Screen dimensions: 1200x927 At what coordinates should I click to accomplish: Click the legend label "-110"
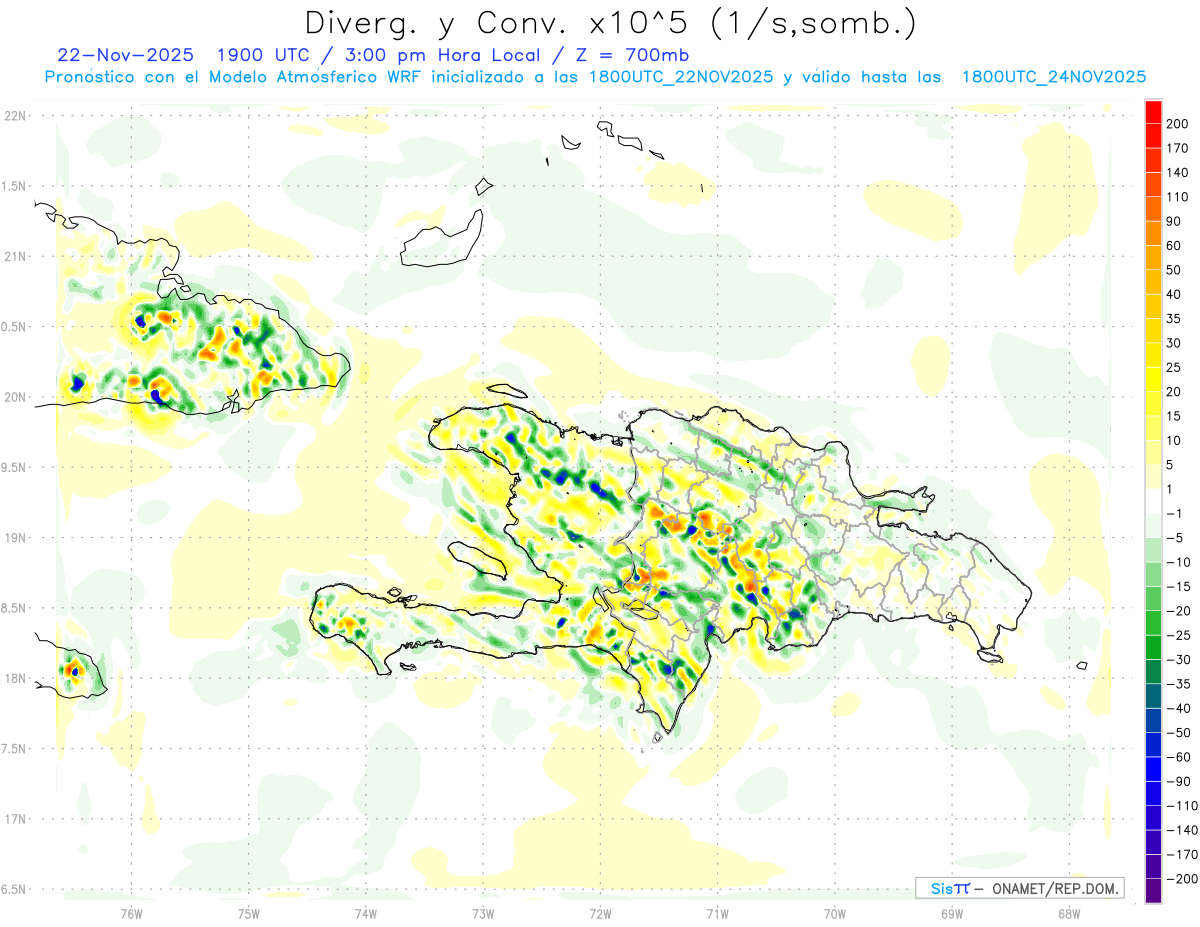pyautogui.click(x=1180, y=806)
